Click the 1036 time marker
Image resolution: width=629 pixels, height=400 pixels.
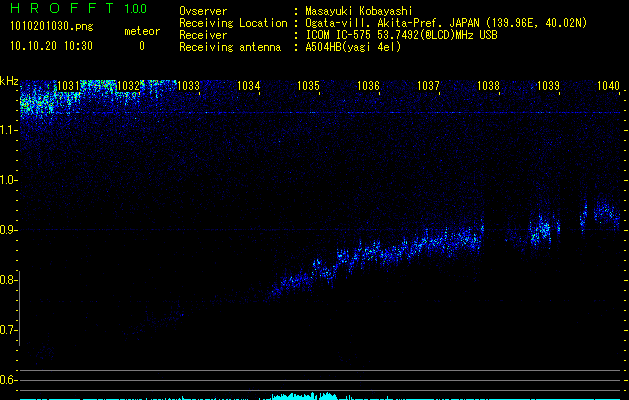[368, 85]
